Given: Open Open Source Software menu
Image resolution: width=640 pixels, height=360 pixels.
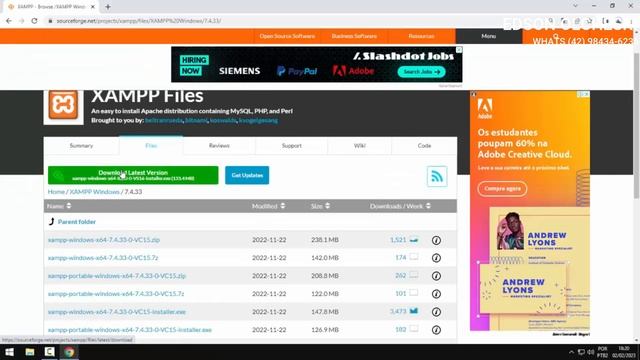Looking at the screenshot, I should [x=287, y=36].
